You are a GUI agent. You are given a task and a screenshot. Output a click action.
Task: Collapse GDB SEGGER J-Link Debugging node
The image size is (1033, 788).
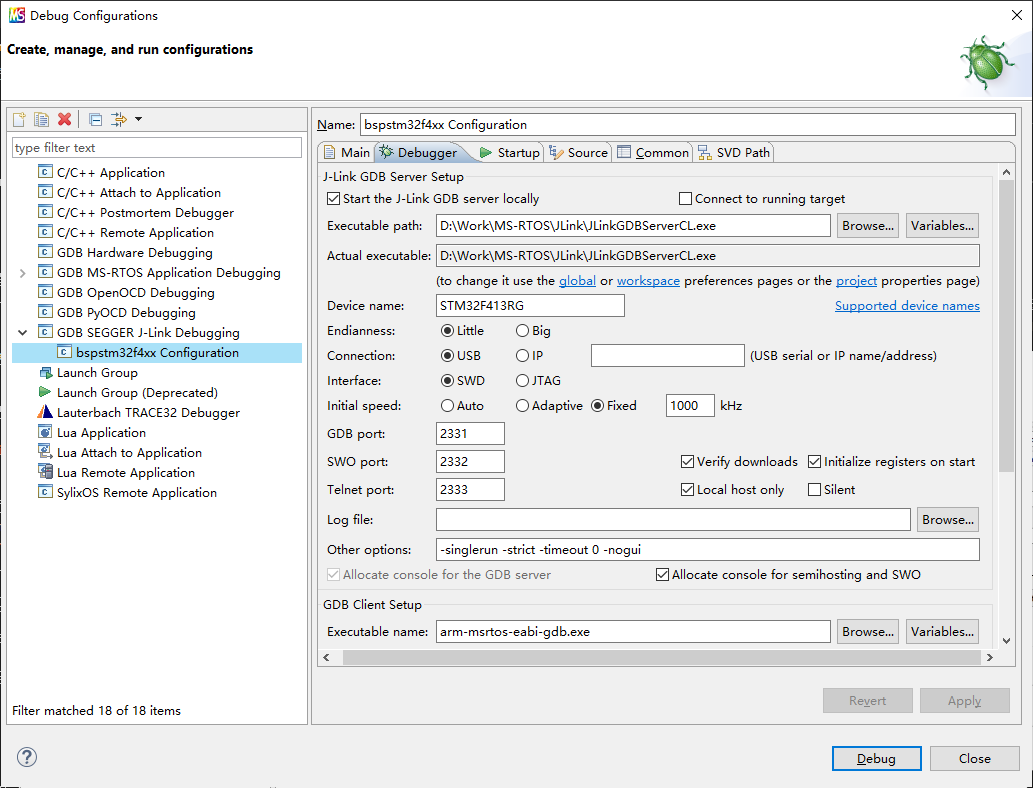[x=23, y=332]
